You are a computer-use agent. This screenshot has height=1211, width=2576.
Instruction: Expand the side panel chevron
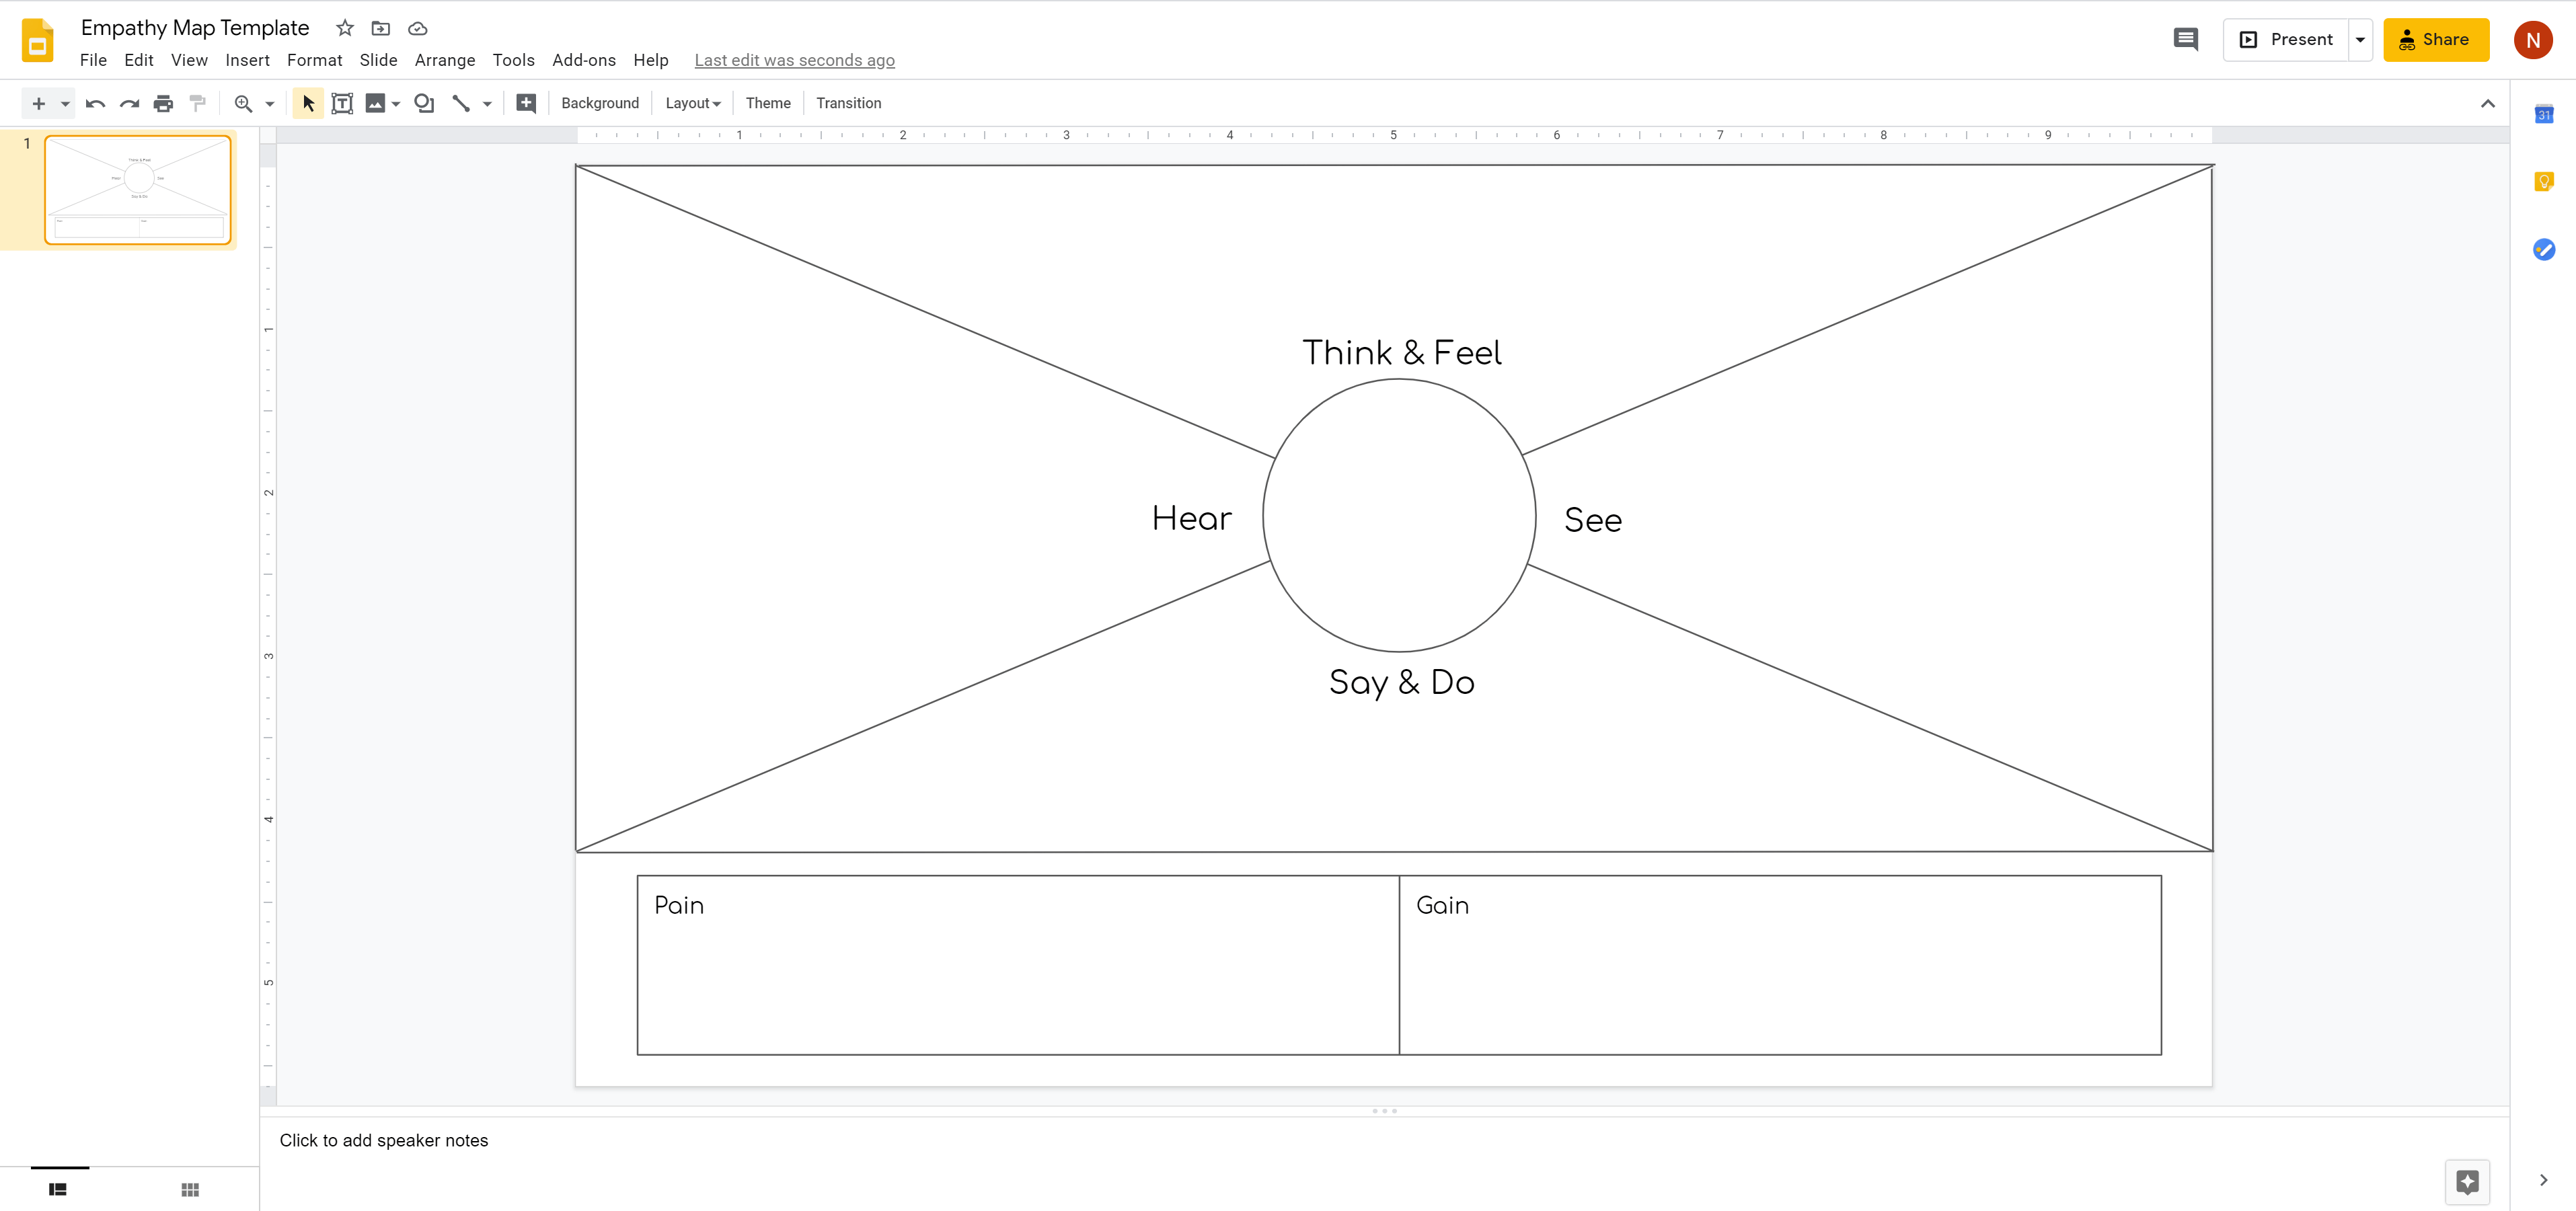[x=2544, y=1180]
